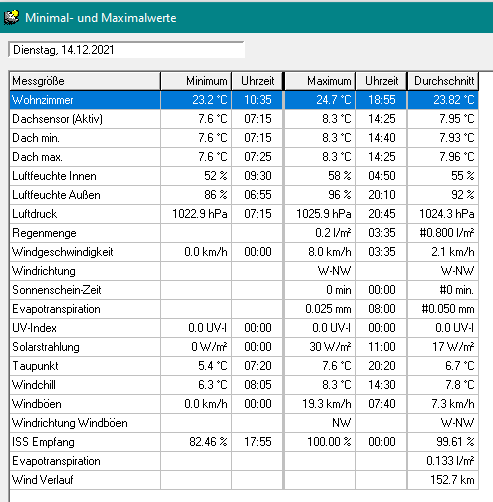Select the Luftfeuchte Innen row
This screenshot has height=502, width=493.
coord(244,176)
